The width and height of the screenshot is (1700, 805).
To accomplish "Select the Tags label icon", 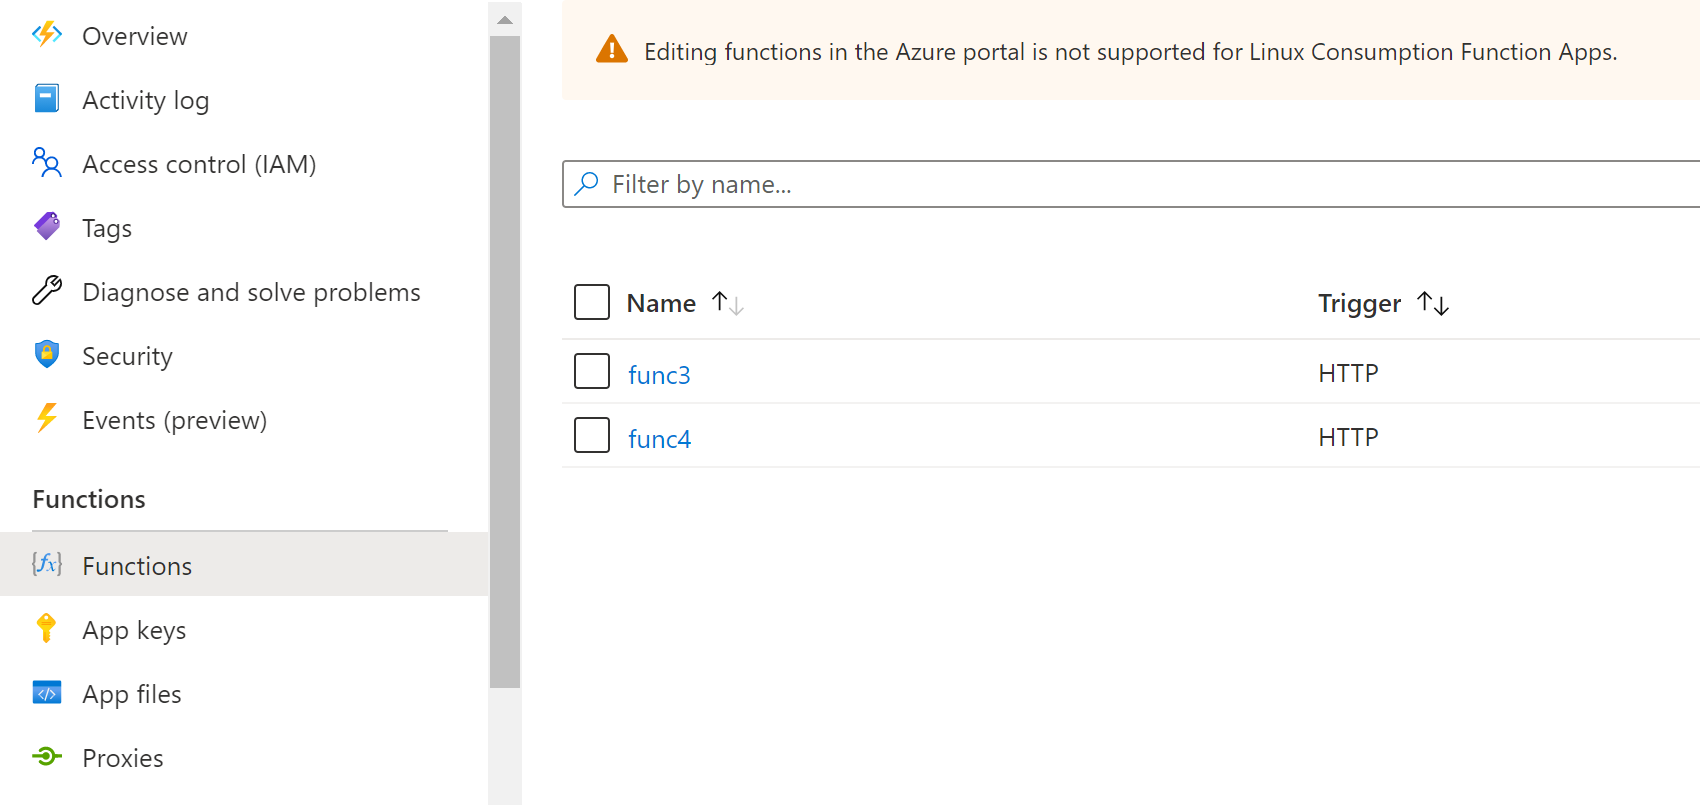I will tap(46, 227).
